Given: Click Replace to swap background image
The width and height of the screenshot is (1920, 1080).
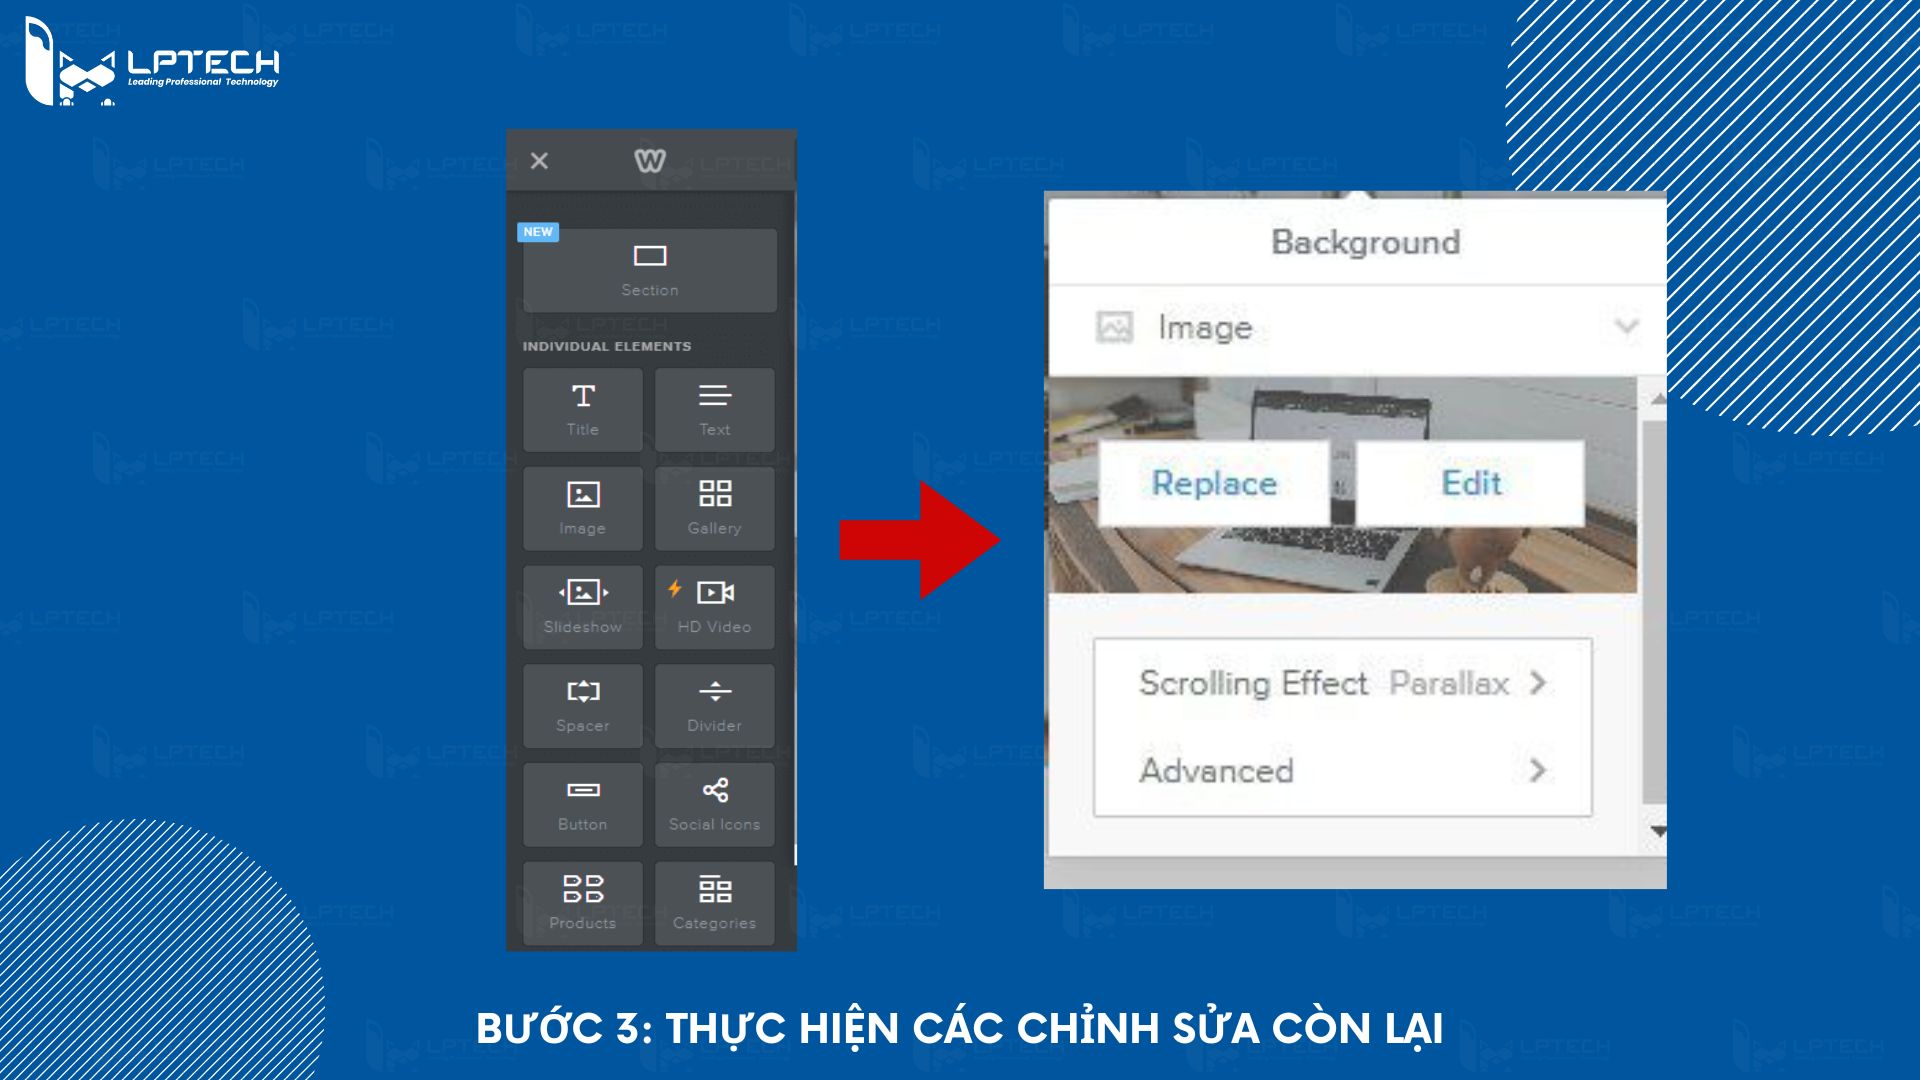Looking at the screenshot, I should 1211,483.
